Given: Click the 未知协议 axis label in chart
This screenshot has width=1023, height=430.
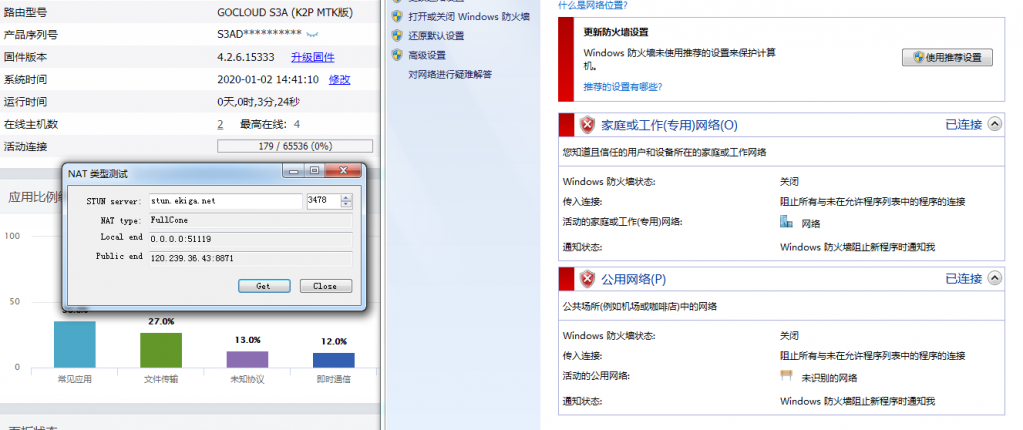Looking at the screenshot, I should [x=247, y=378].
